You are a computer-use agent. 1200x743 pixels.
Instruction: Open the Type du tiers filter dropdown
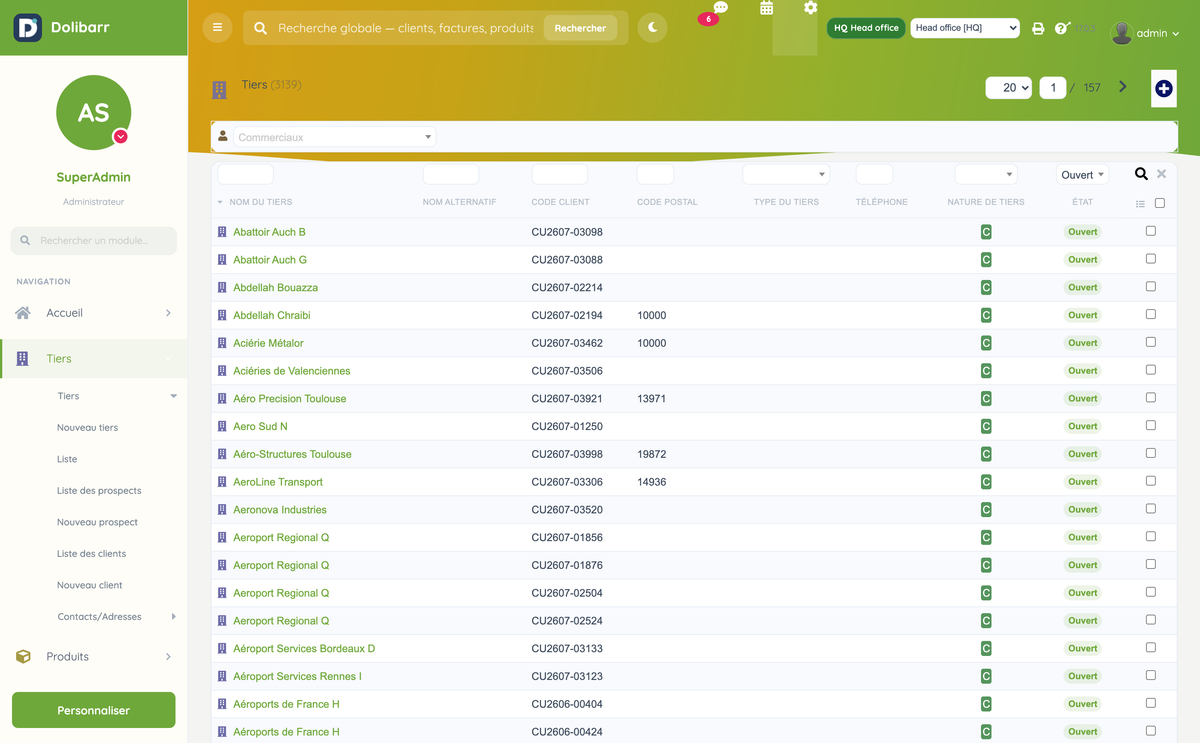(x=786, y=174)
